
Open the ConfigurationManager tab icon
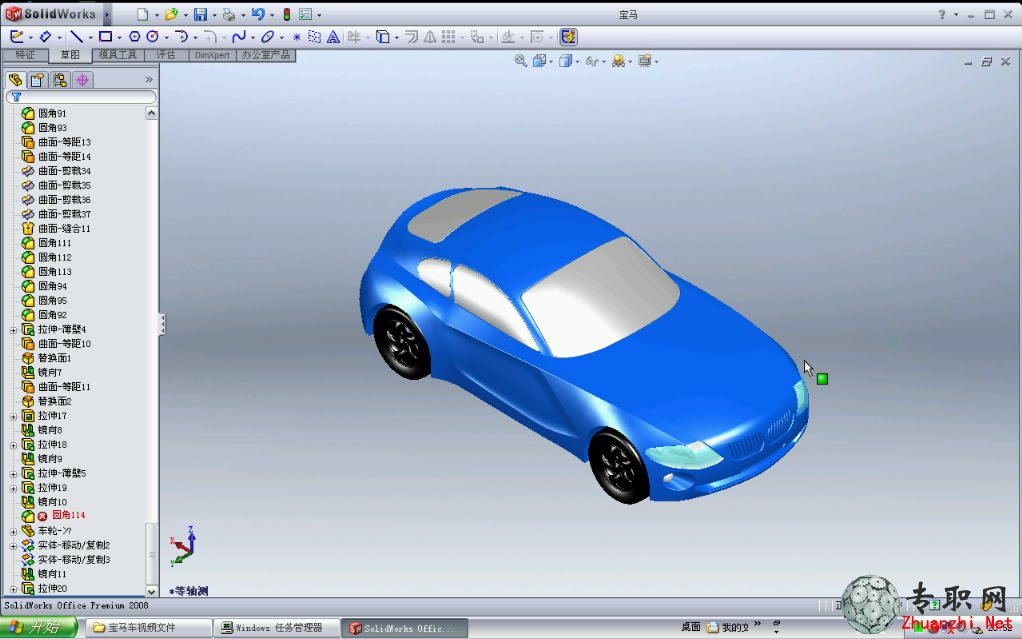(60, 80)
